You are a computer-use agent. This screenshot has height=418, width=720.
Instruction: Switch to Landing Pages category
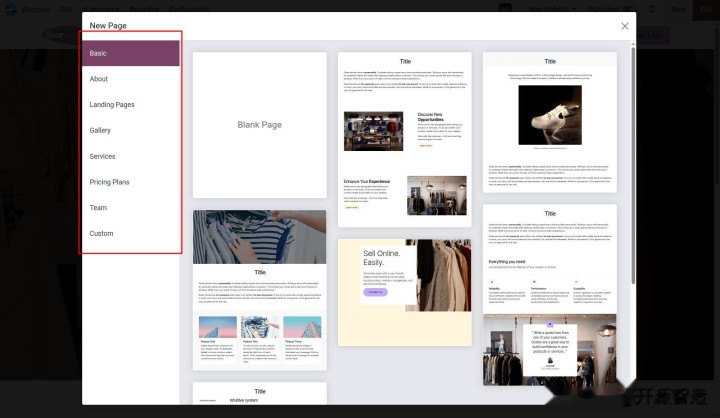click(x=131, y=105)
